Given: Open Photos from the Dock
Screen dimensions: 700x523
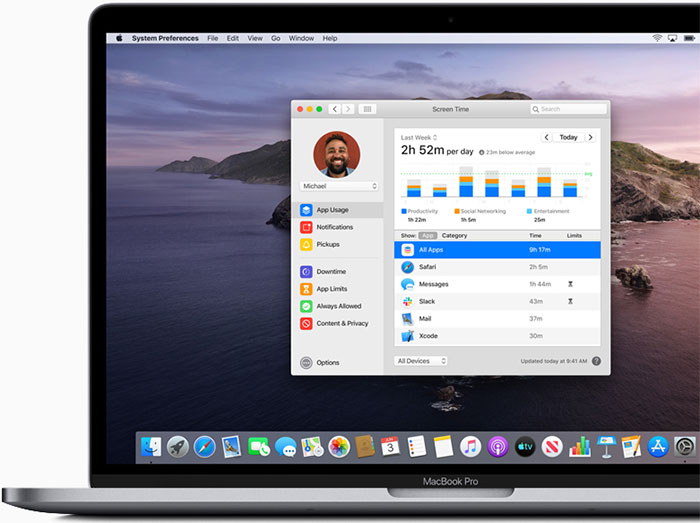Looking at the screenshot, I should 339,447.
